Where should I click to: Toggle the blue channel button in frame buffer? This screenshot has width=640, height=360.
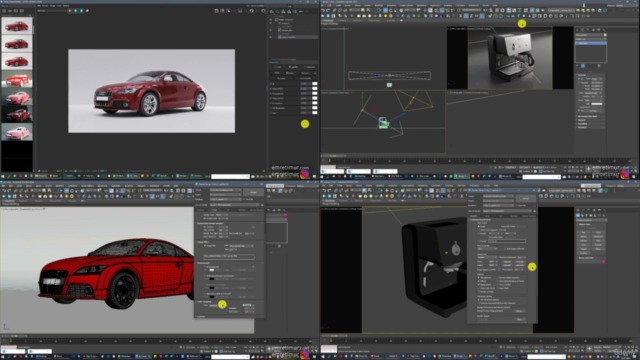pyautogui.click(x=81, y=11)
